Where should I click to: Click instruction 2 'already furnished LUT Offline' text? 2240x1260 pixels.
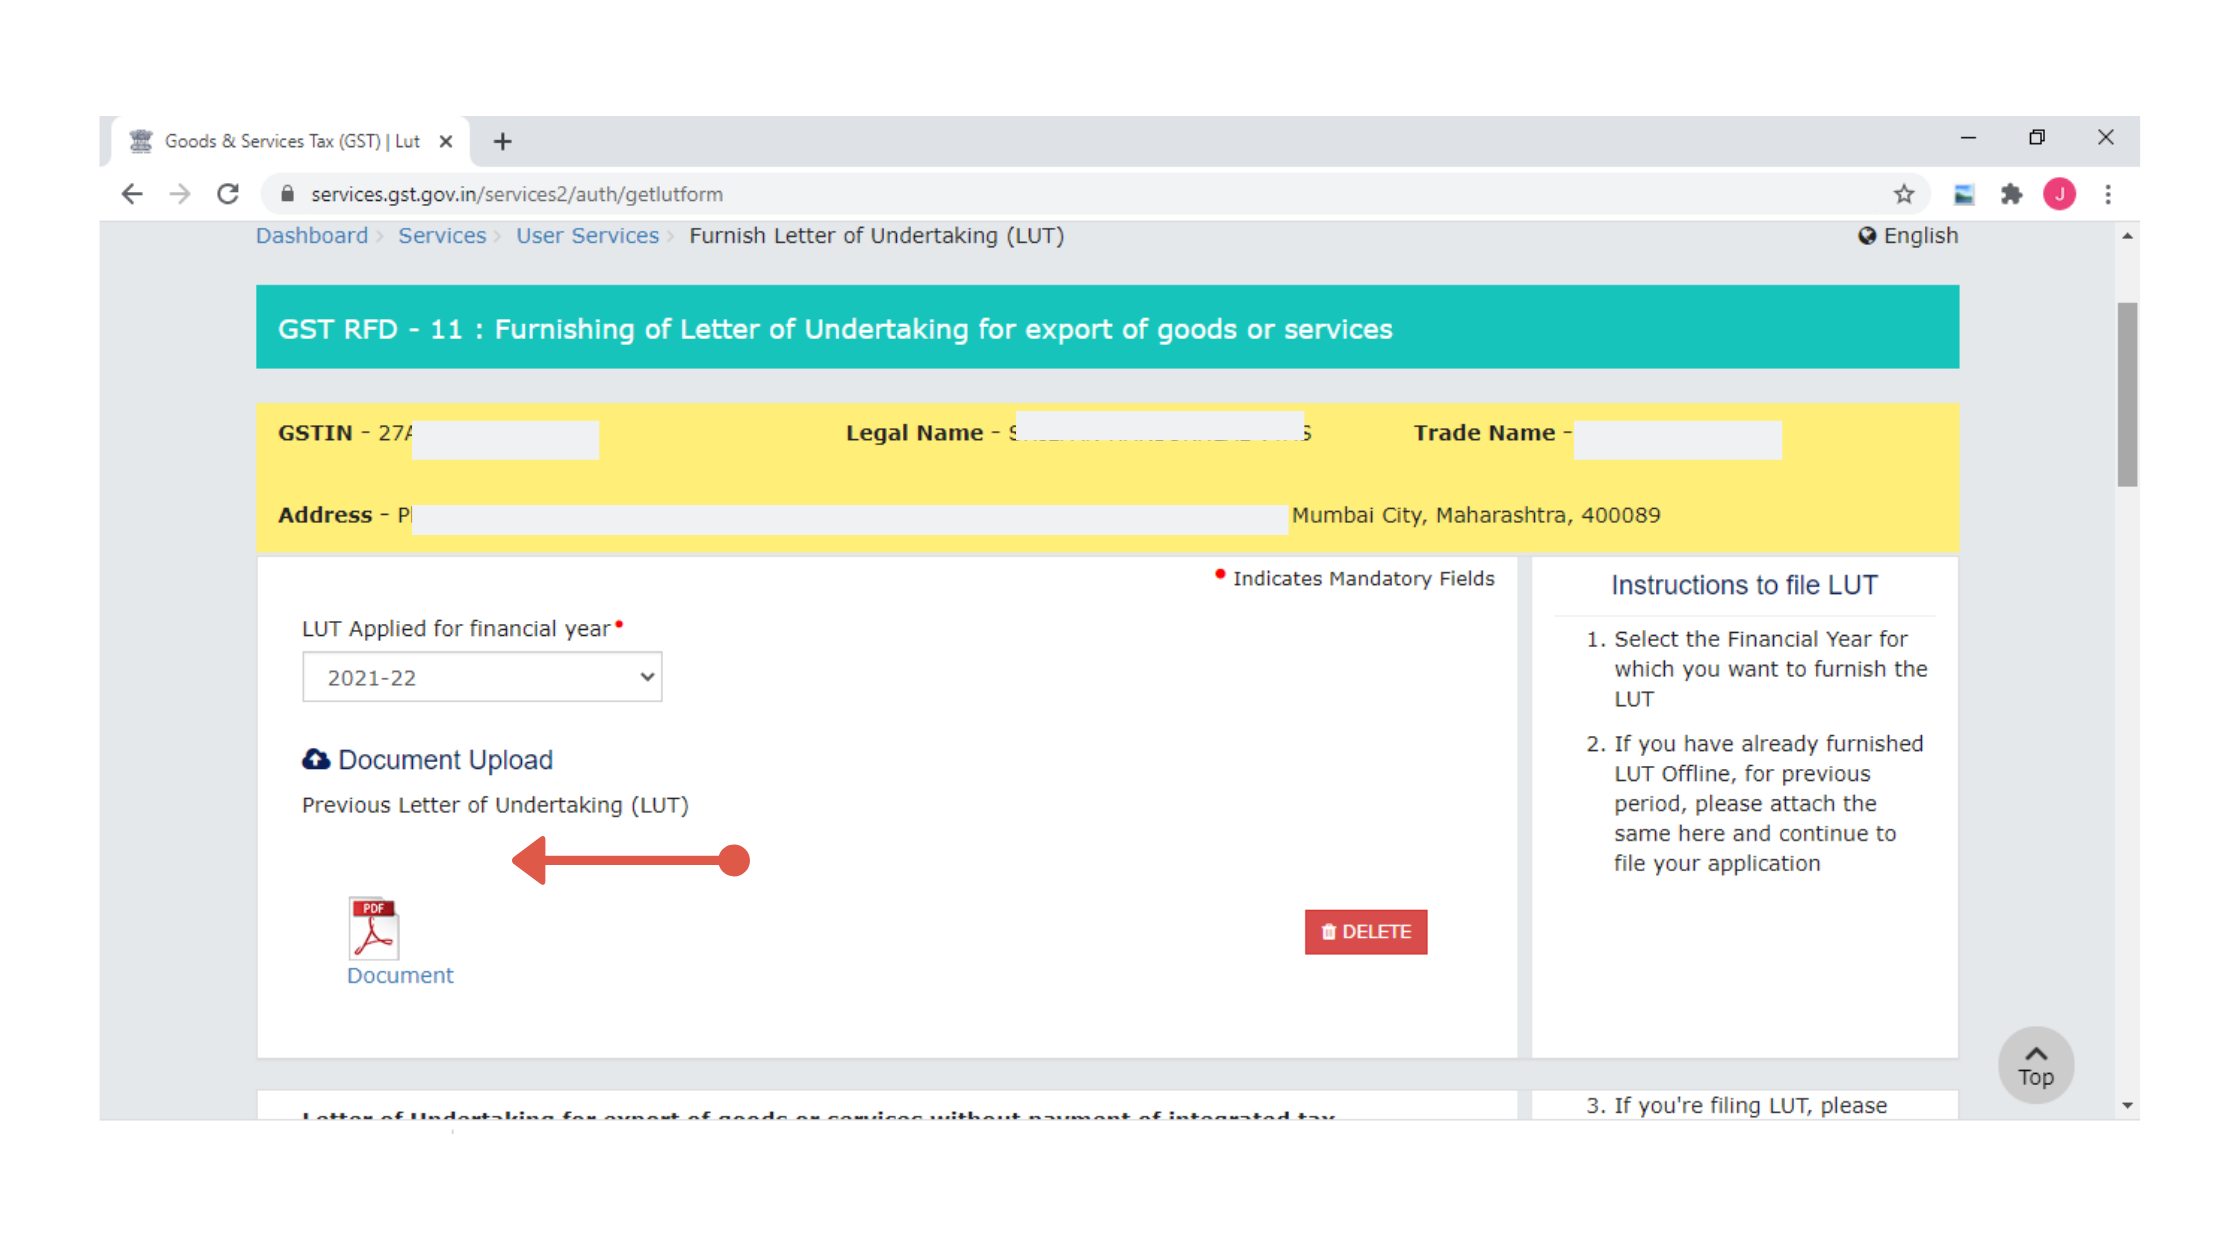click(x=1768, y=803)
